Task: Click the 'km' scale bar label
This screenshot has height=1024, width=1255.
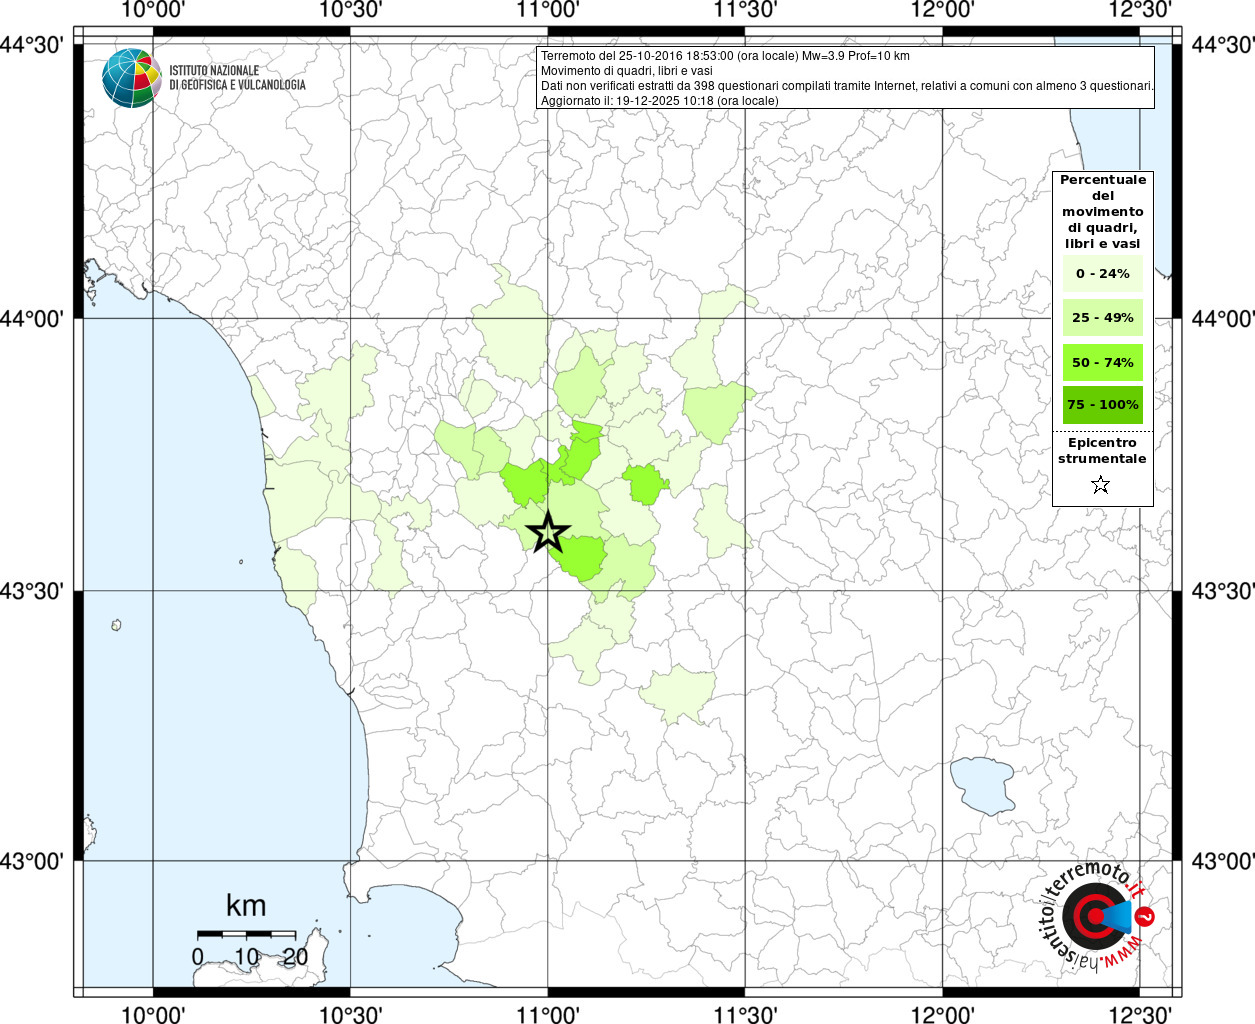Action: pos(246,906)
